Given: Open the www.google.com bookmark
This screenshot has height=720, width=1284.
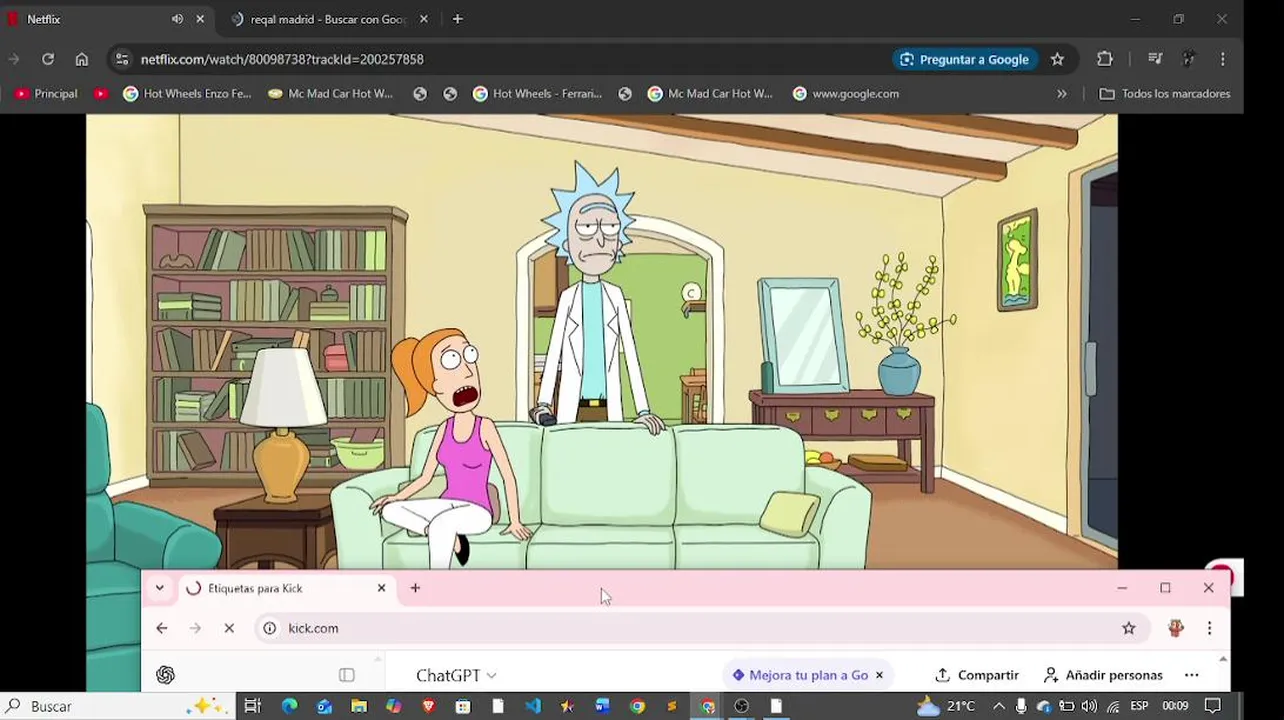Looking at the screenshot, I should (x=846, y=94).
